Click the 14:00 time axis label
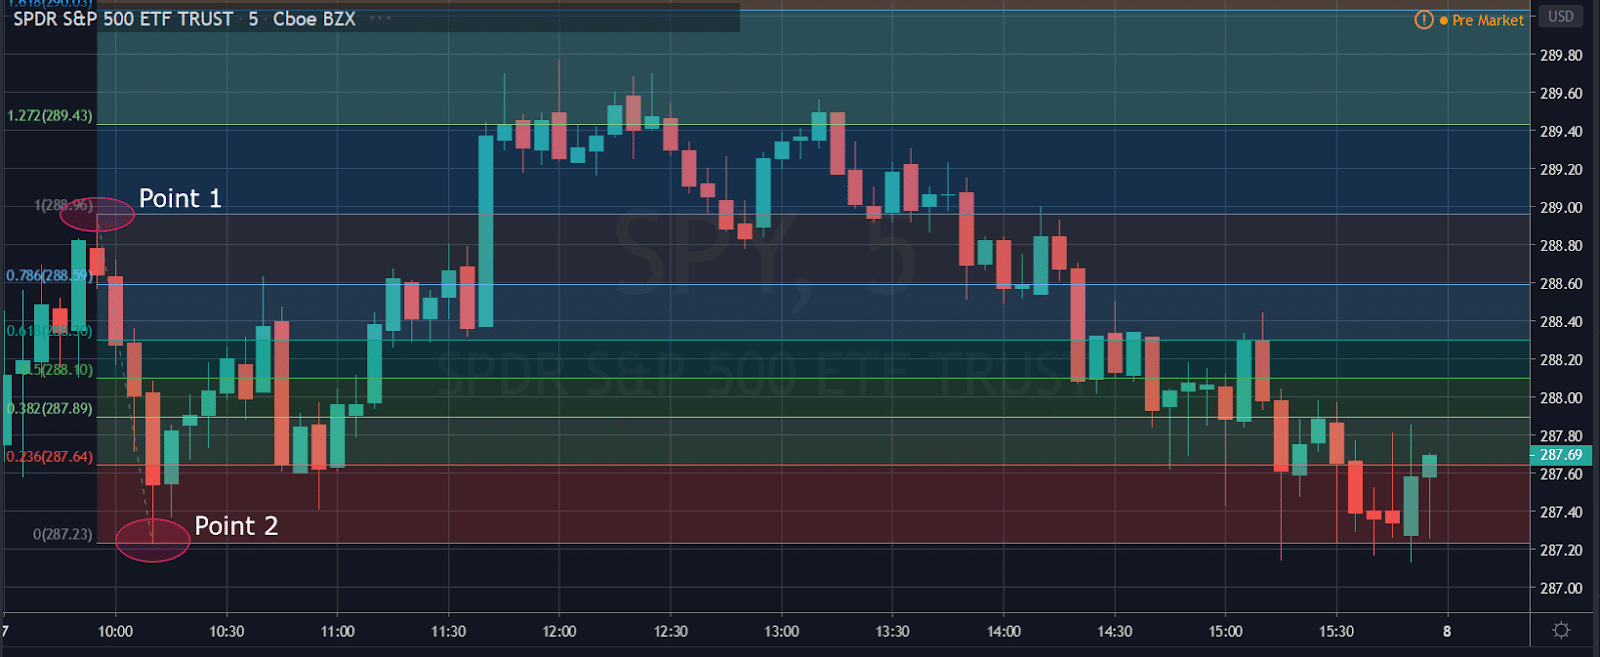The width and height of the screenshot is (1600, 657). click(1003, 631)
